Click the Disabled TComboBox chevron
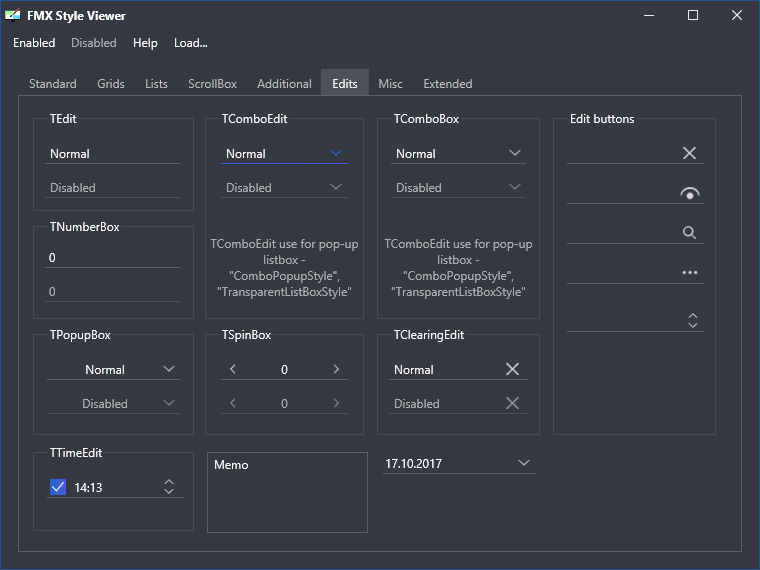This screenshot has height=570, width=760. (515, 187)
